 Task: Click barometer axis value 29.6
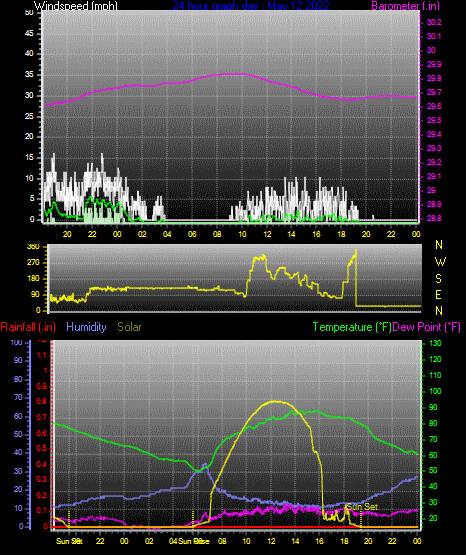pyautogui.click(x=434, y=107)
